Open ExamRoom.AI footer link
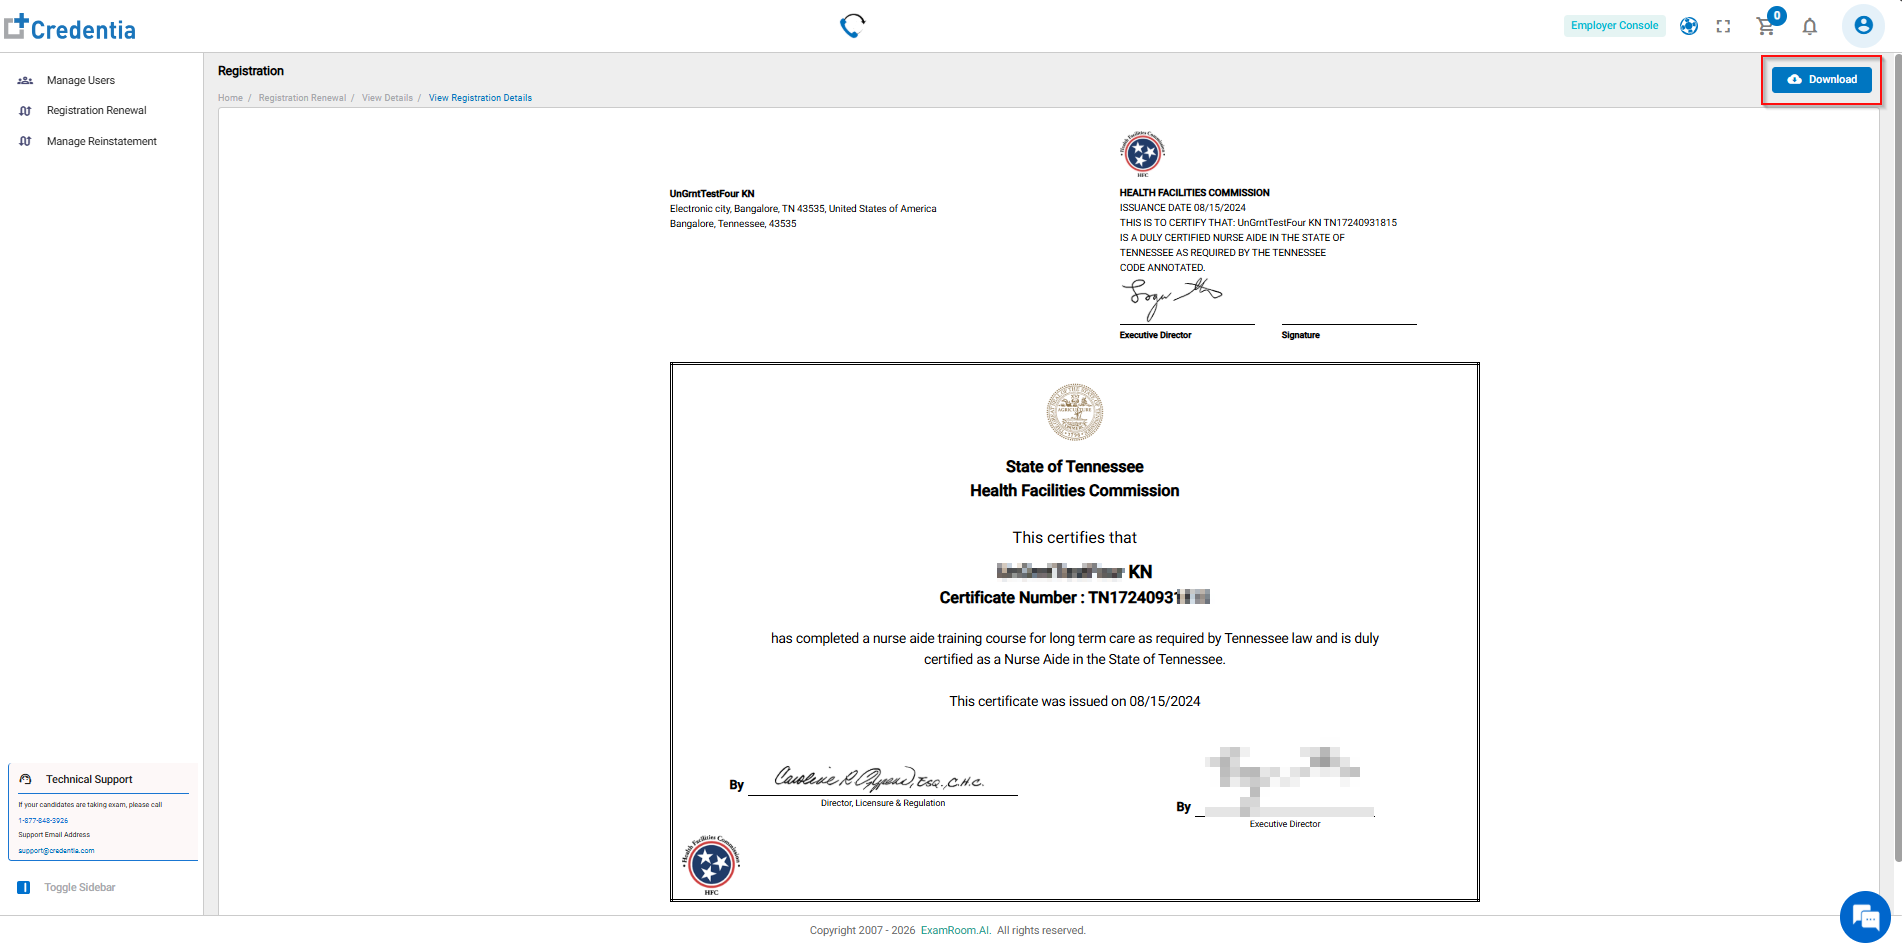 (x=956, y=930)
